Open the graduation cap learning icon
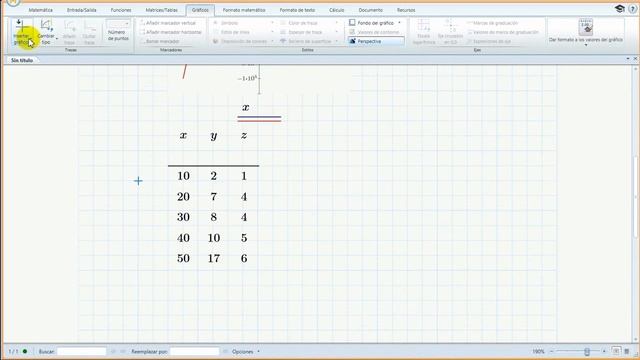This screenshot has width=640, height=360. tap(620, 9)
